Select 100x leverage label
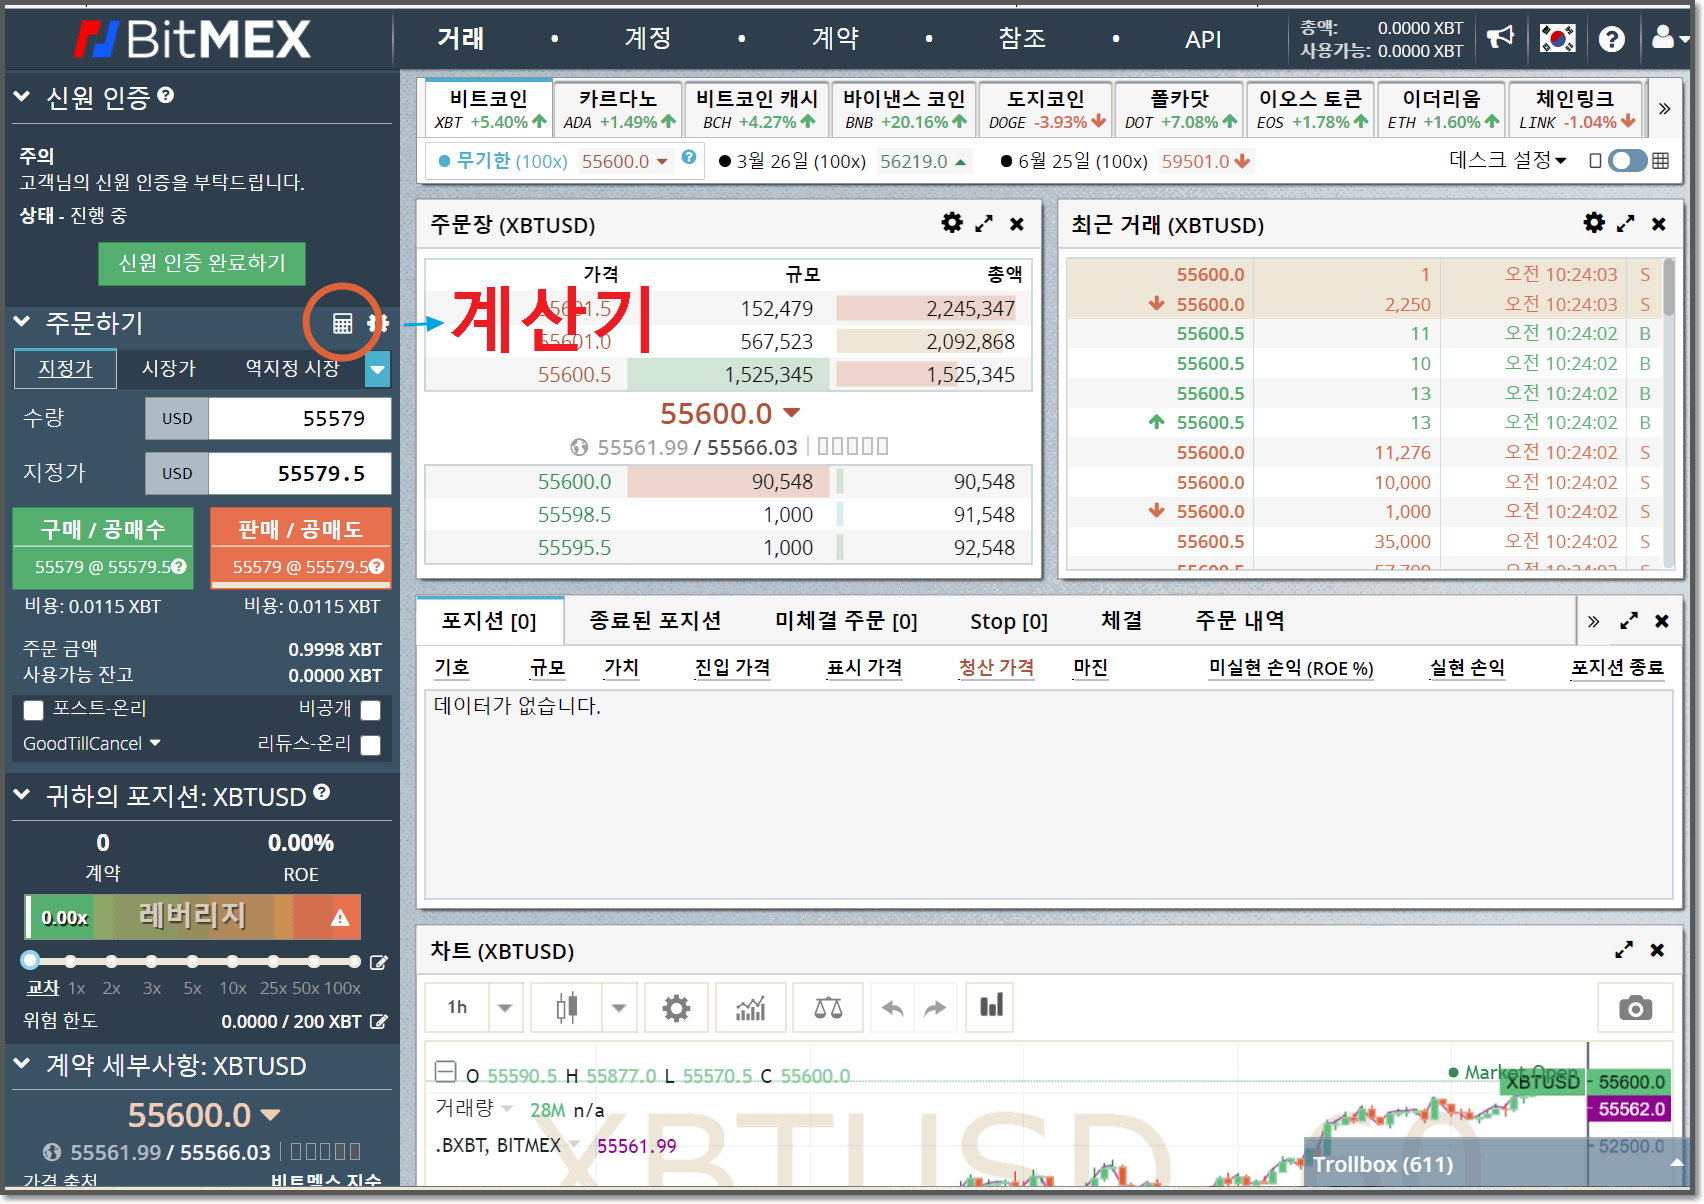The width and height of the screenshot is (1704, 1204). tap(342, 988)
